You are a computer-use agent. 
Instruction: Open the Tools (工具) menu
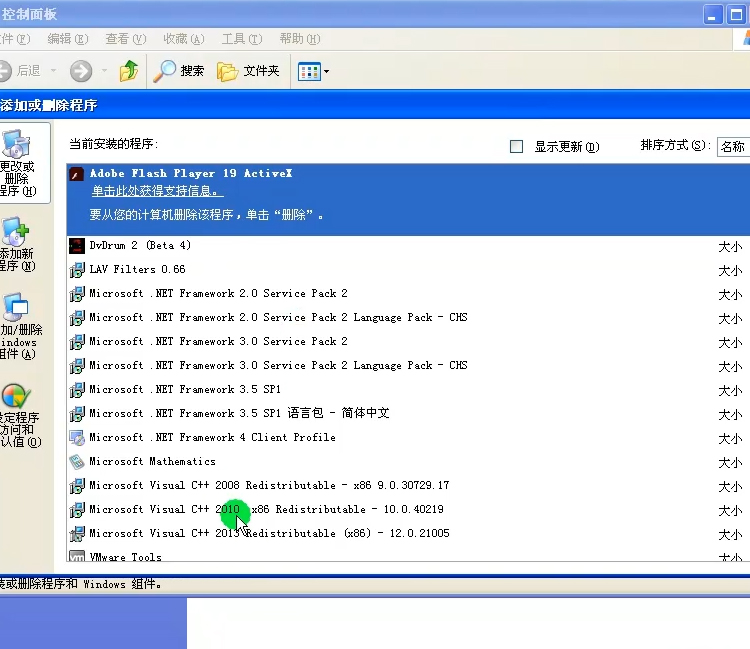coord(242,39)
